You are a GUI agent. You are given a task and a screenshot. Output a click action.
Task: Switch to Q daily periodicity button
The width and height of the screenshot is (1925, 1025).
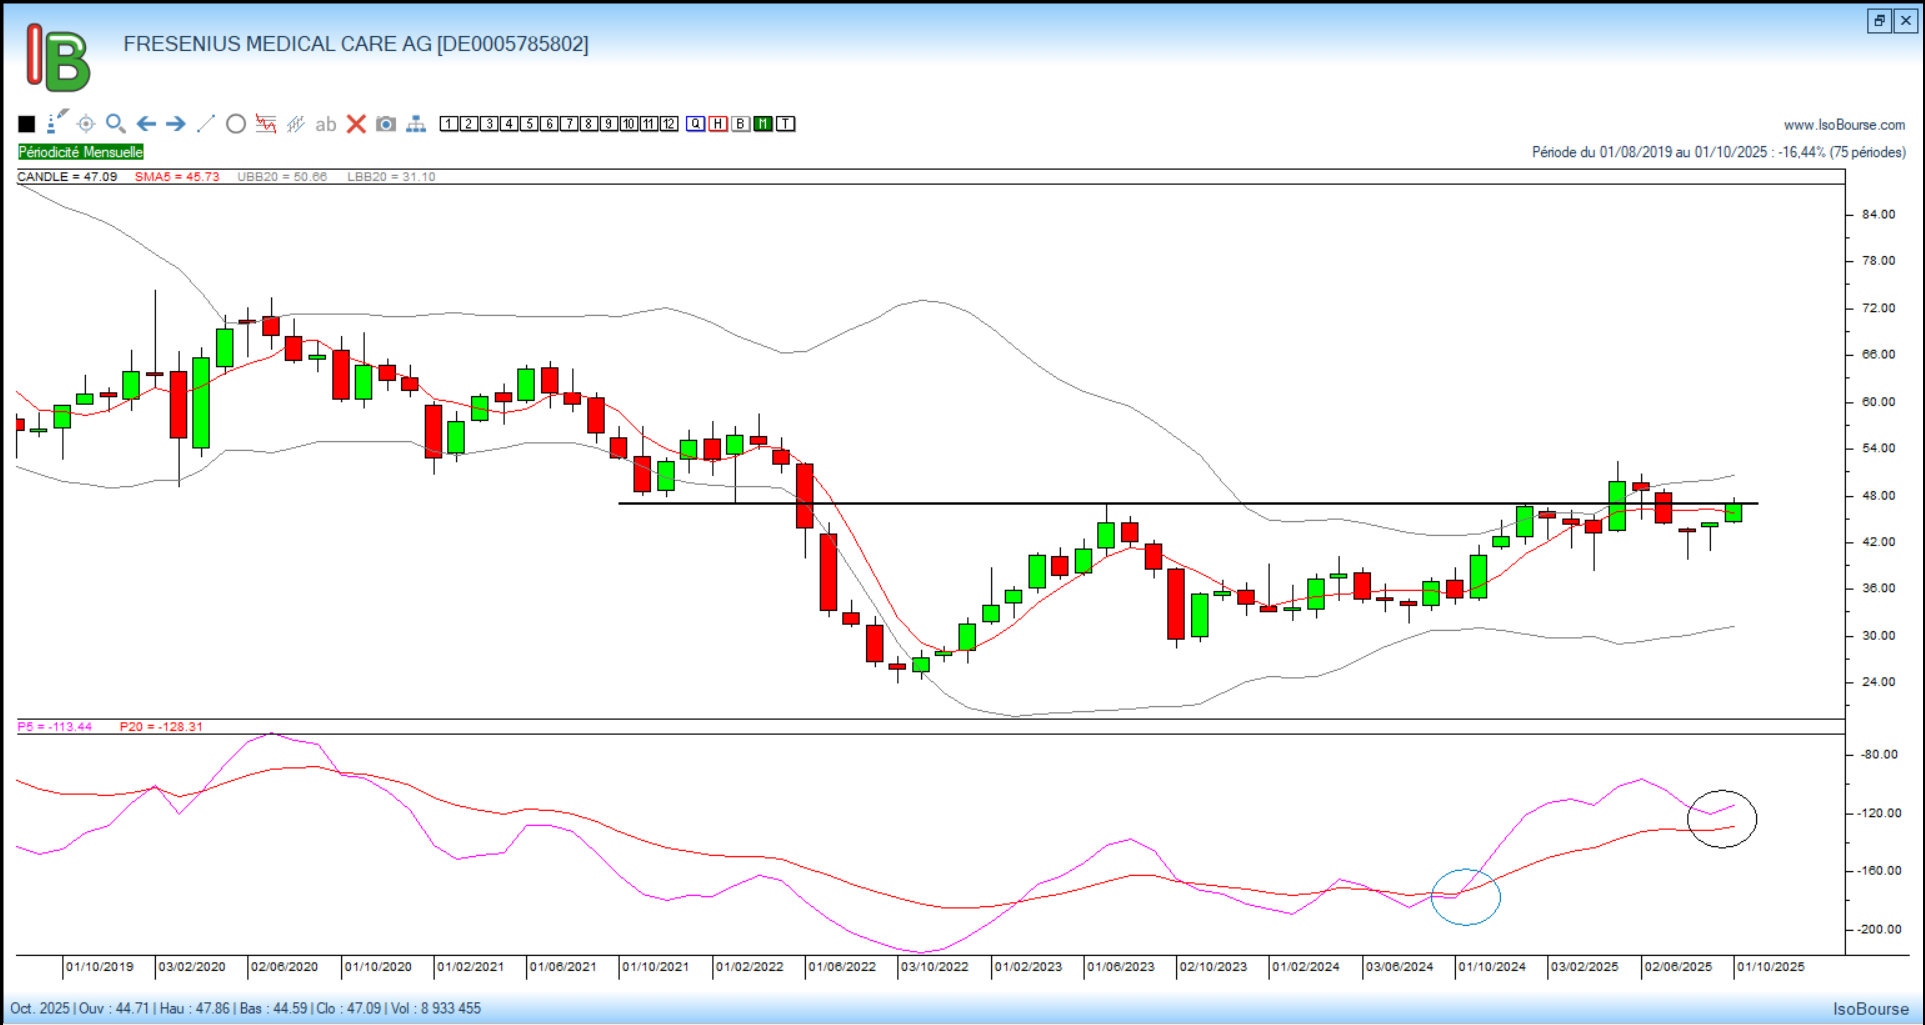[x=696, y=124]
